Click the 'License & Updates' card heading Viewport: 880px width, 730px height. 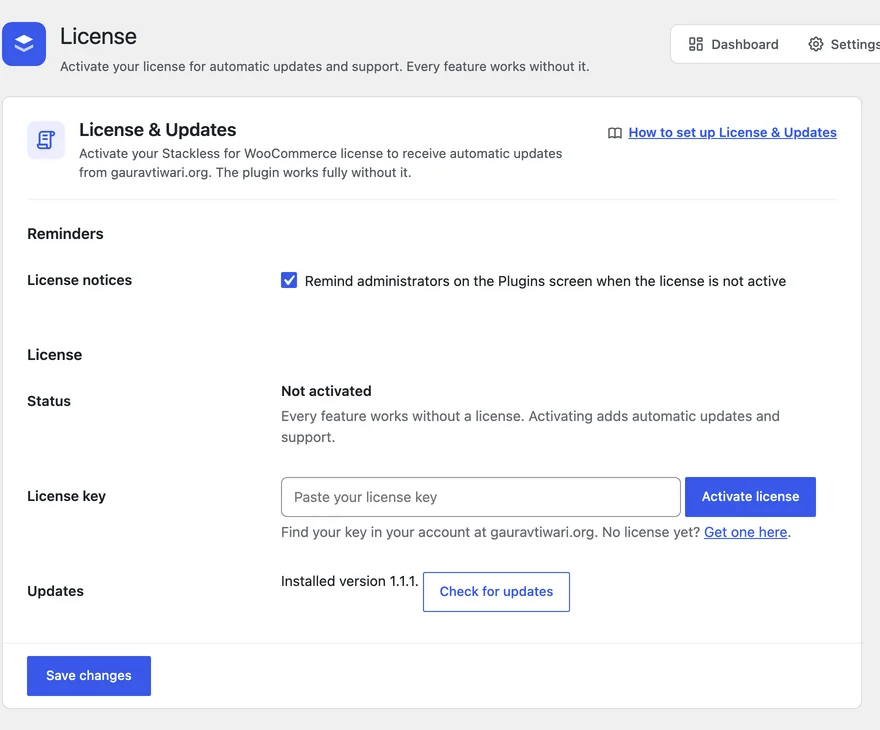158,130
